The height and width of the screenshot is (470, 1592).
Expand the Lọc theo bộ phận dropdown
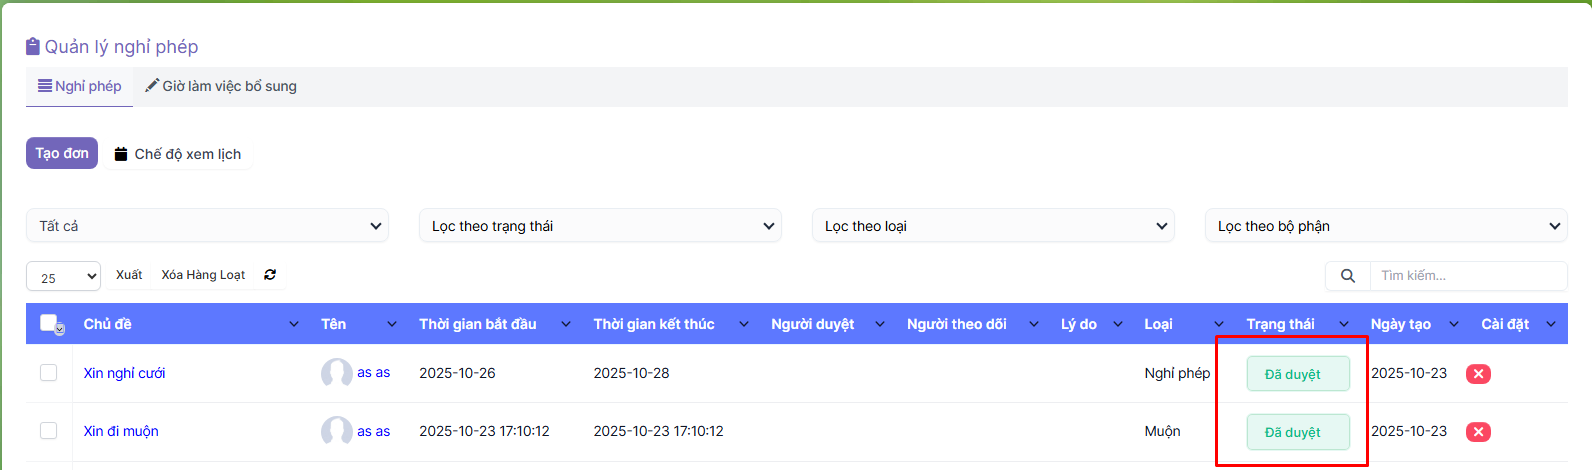click(1386, 226)
